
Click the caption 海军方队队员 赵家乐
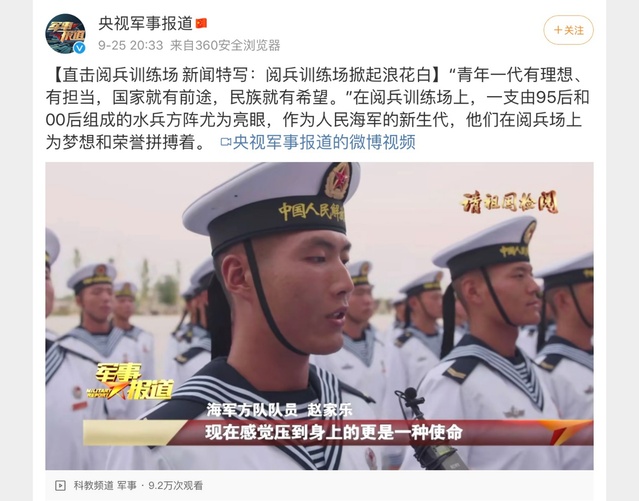tap(279, 410)
